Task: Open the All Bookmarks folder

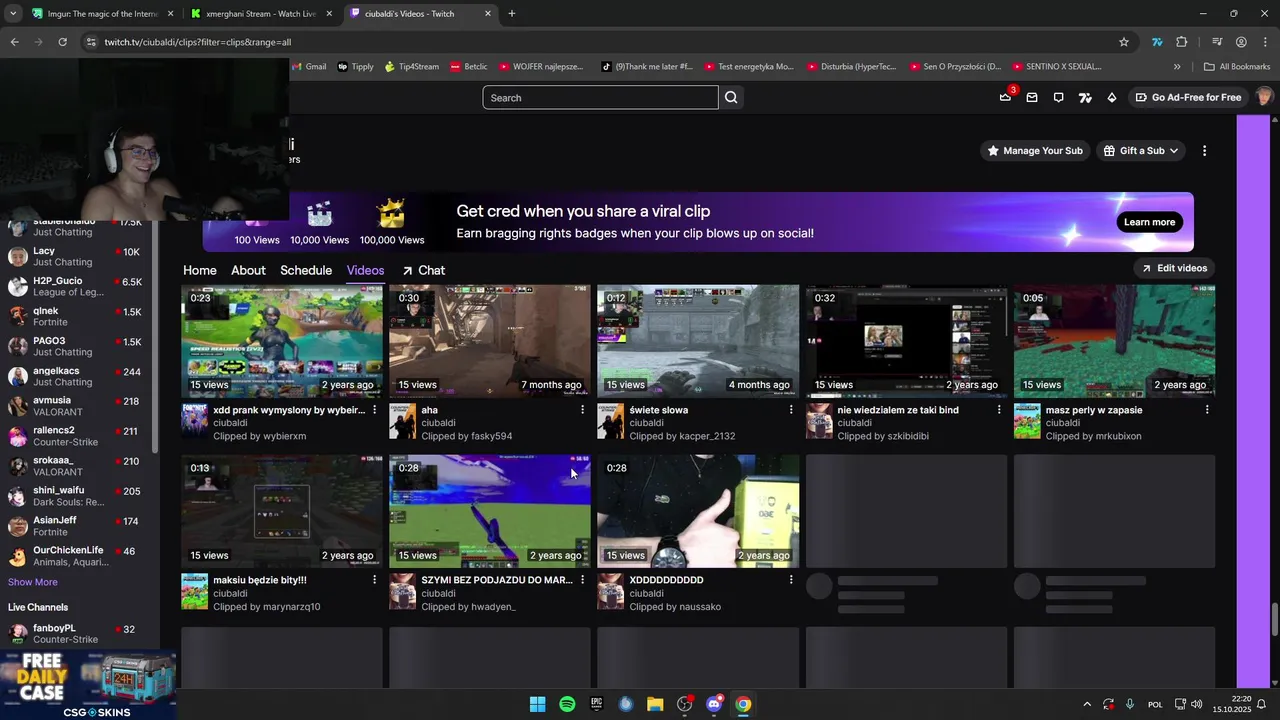Action: pos(1237,67)
